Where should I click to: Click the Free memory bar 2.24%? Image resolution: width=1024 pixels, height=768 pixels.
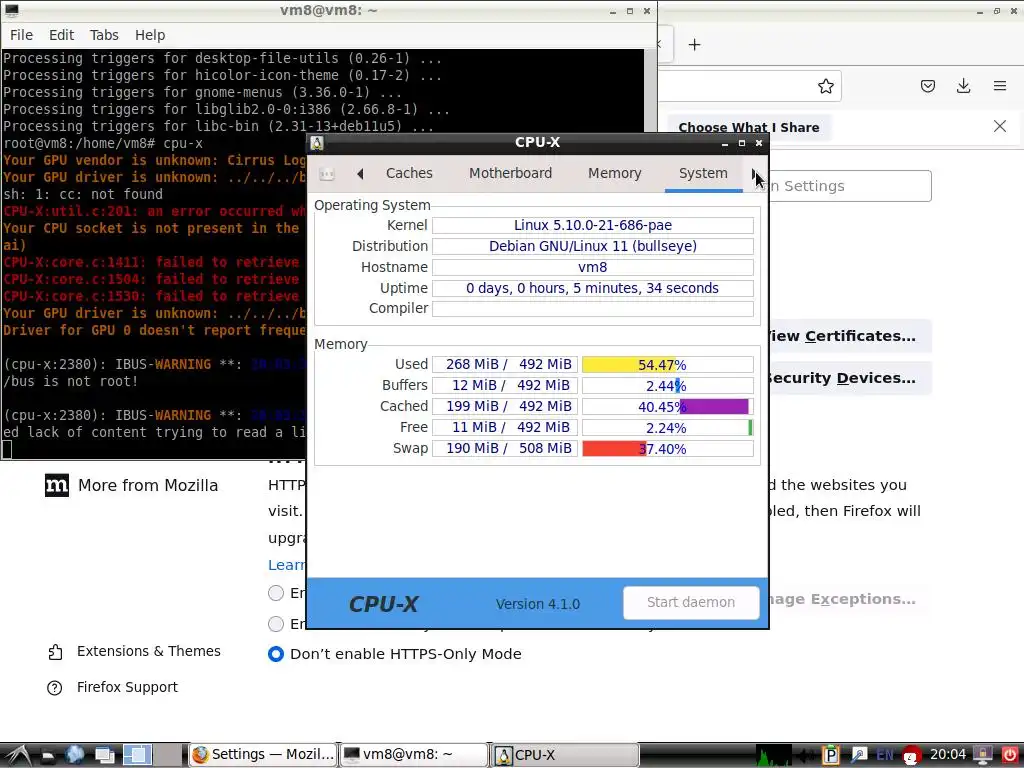click(667, 428)
